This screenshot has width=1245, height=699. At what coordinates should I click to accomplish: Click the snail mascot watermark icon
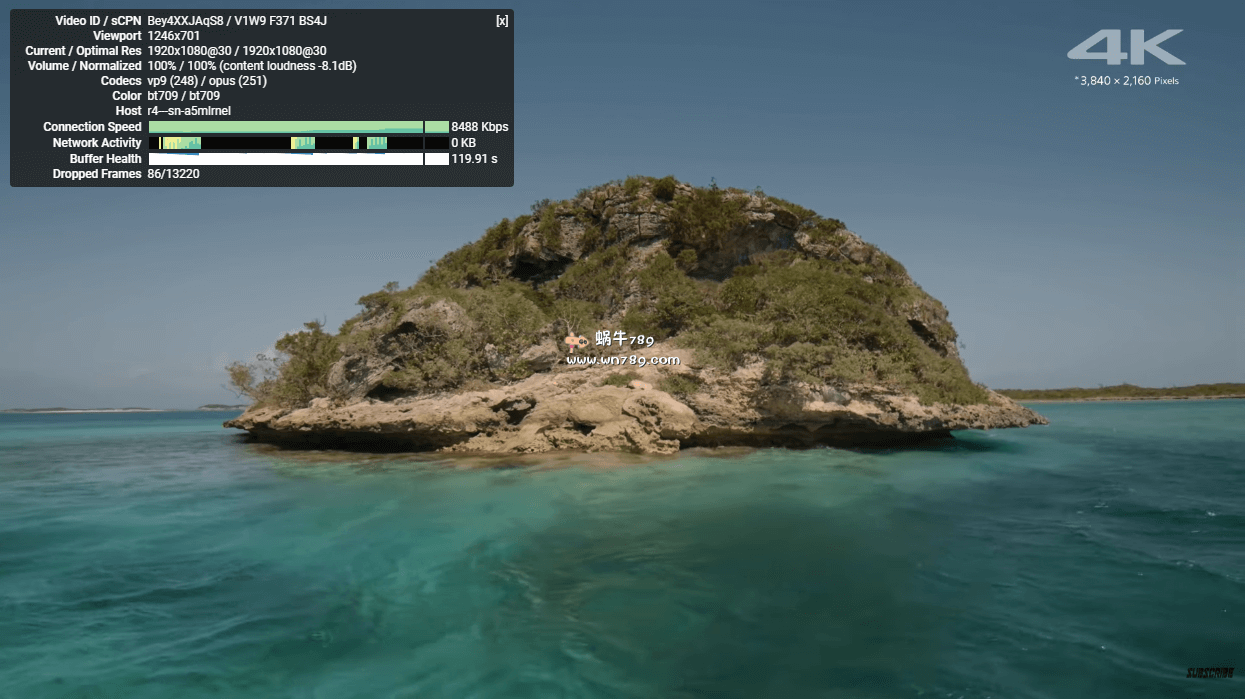(578, 341)
